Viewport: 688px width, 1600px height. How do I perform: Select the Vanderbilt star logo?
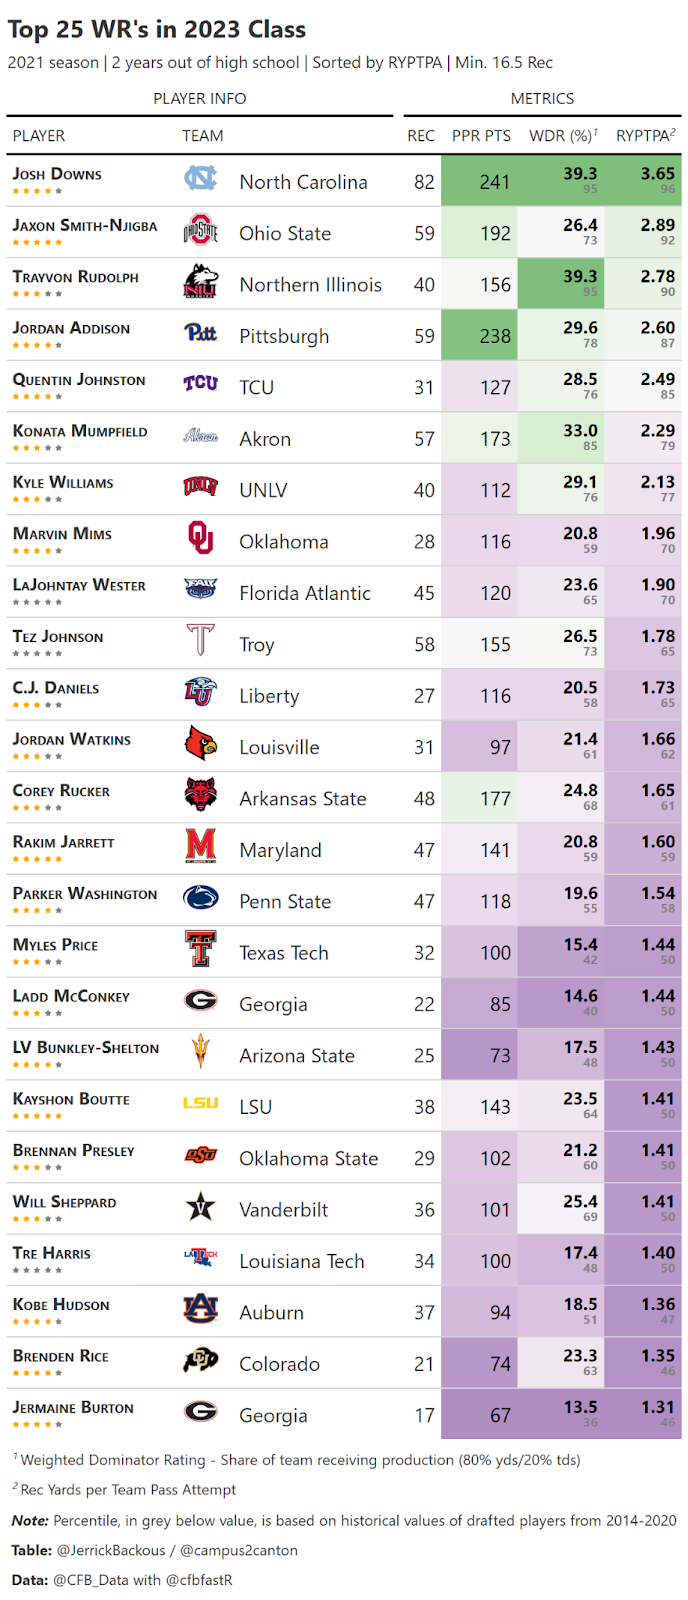(x=200, y=1208)
